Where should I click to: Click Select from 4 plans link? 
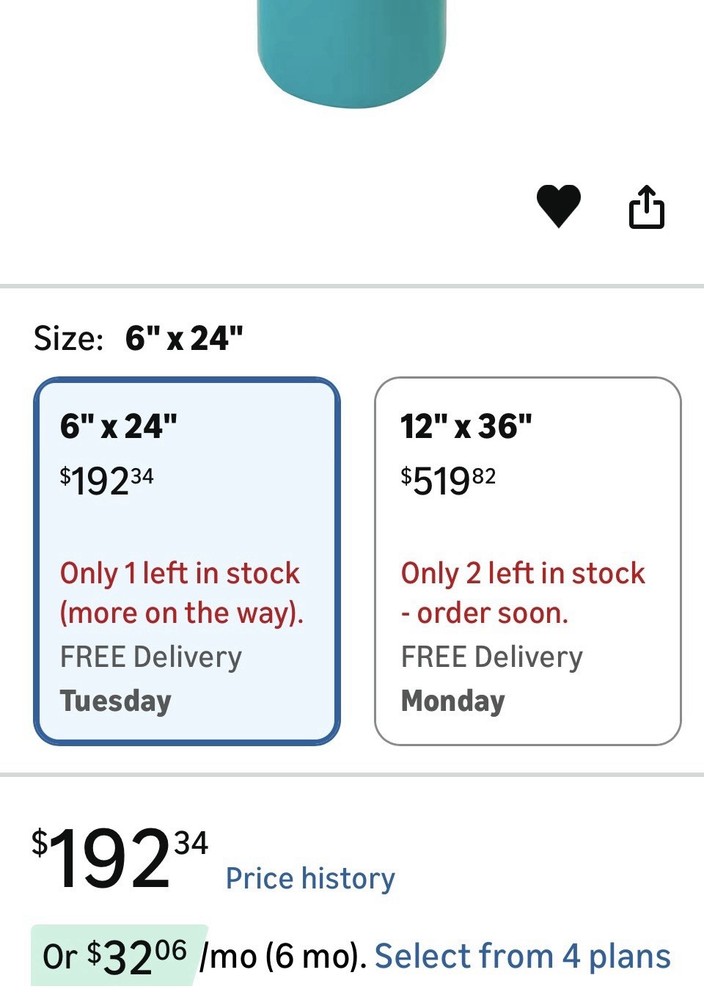(x=522, y=956)
